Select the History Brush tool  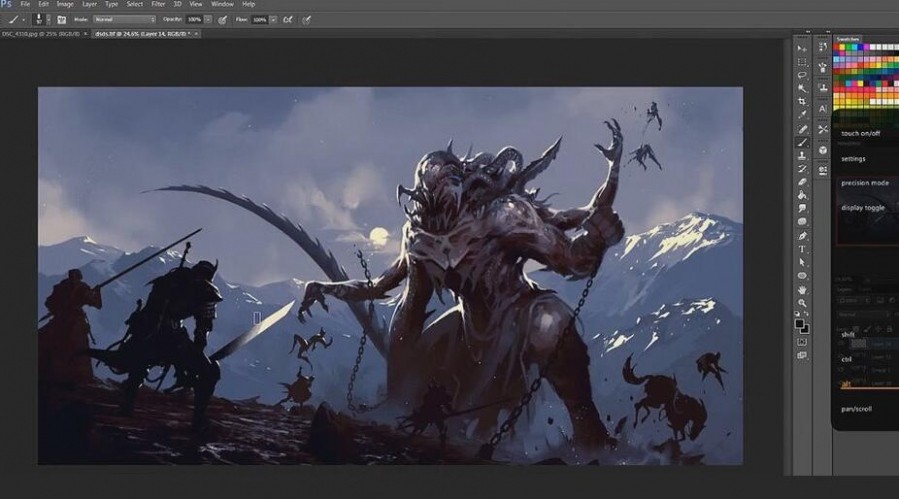click(802, 169)
